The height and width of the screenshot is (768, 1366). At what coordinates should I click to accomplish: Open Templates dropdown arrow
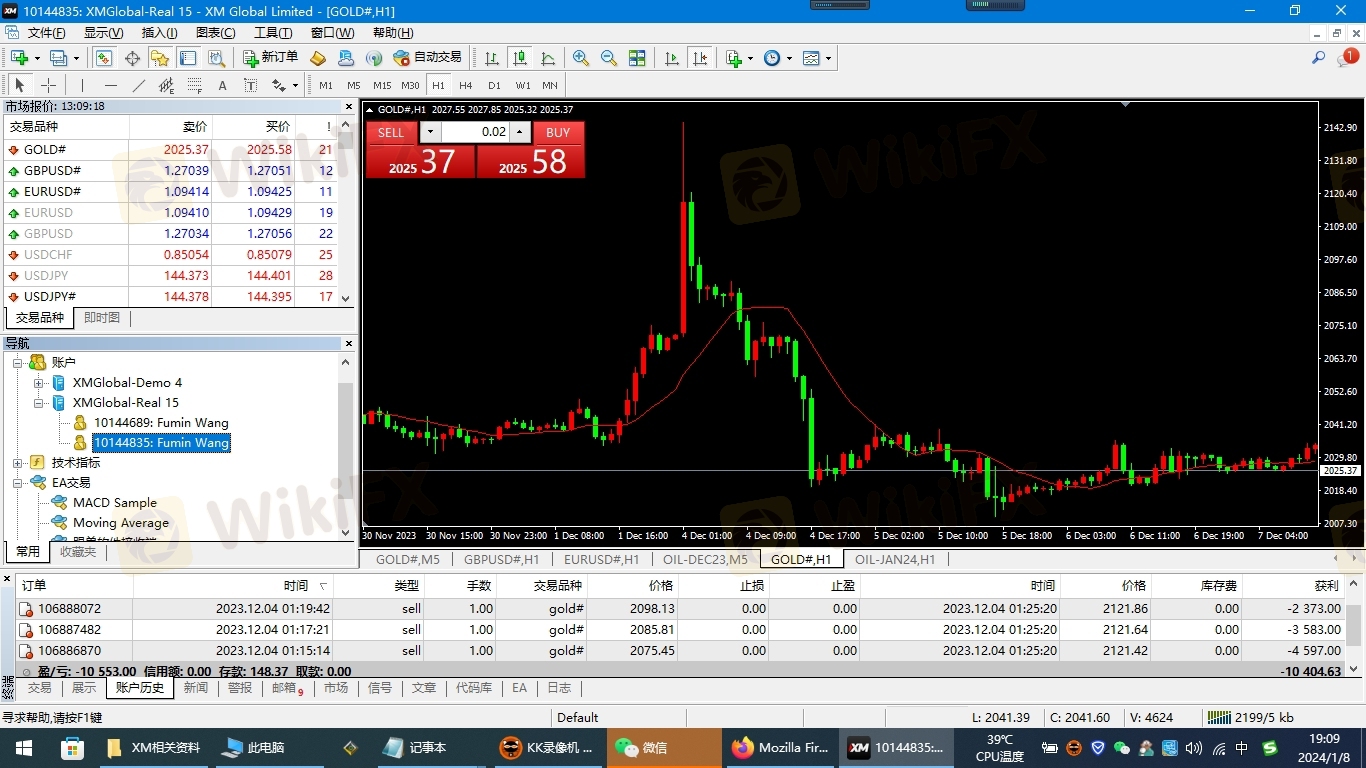coord(828,58)
